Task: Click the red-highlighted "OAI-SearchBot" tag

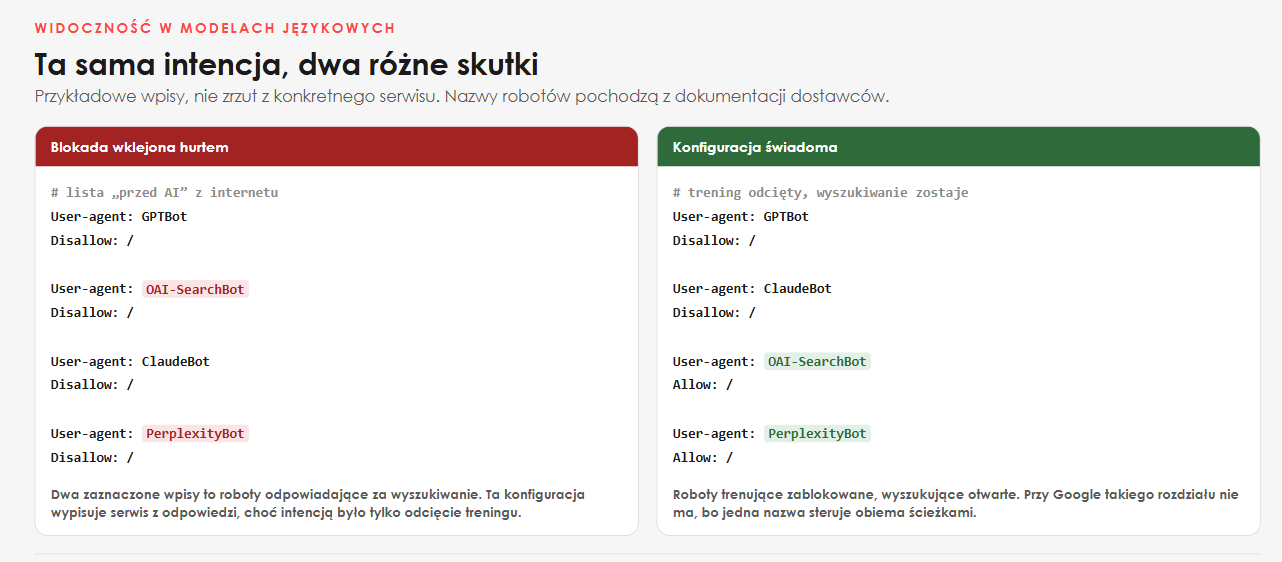Action: coord(195,289)
